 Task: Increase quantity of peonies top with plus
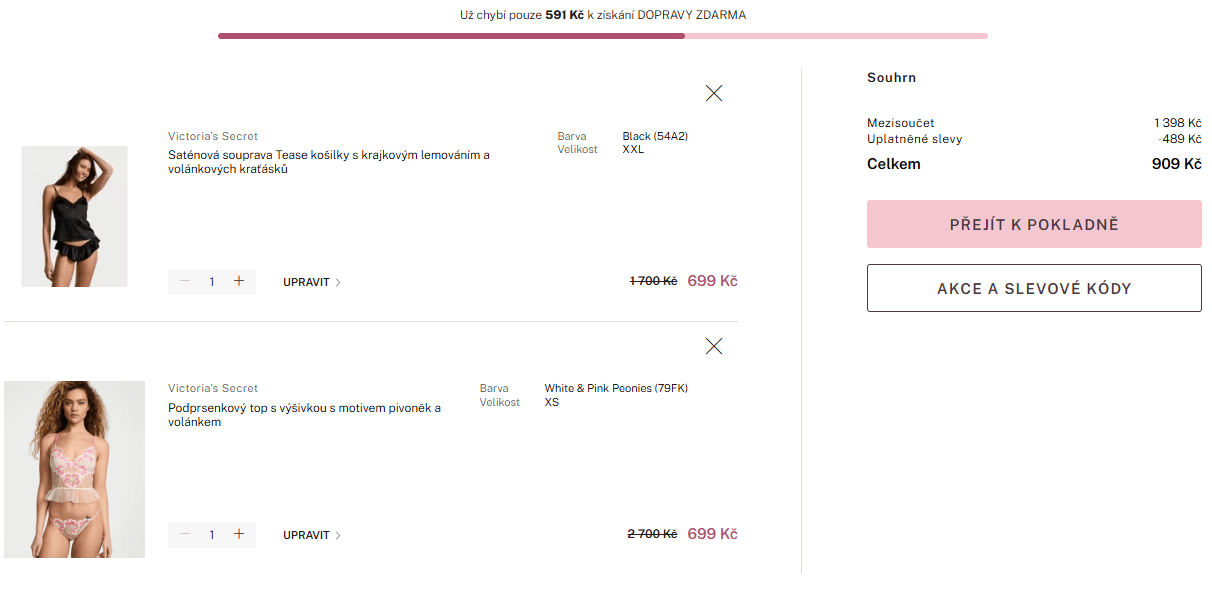pyautogui.click(x=239, y=535)
